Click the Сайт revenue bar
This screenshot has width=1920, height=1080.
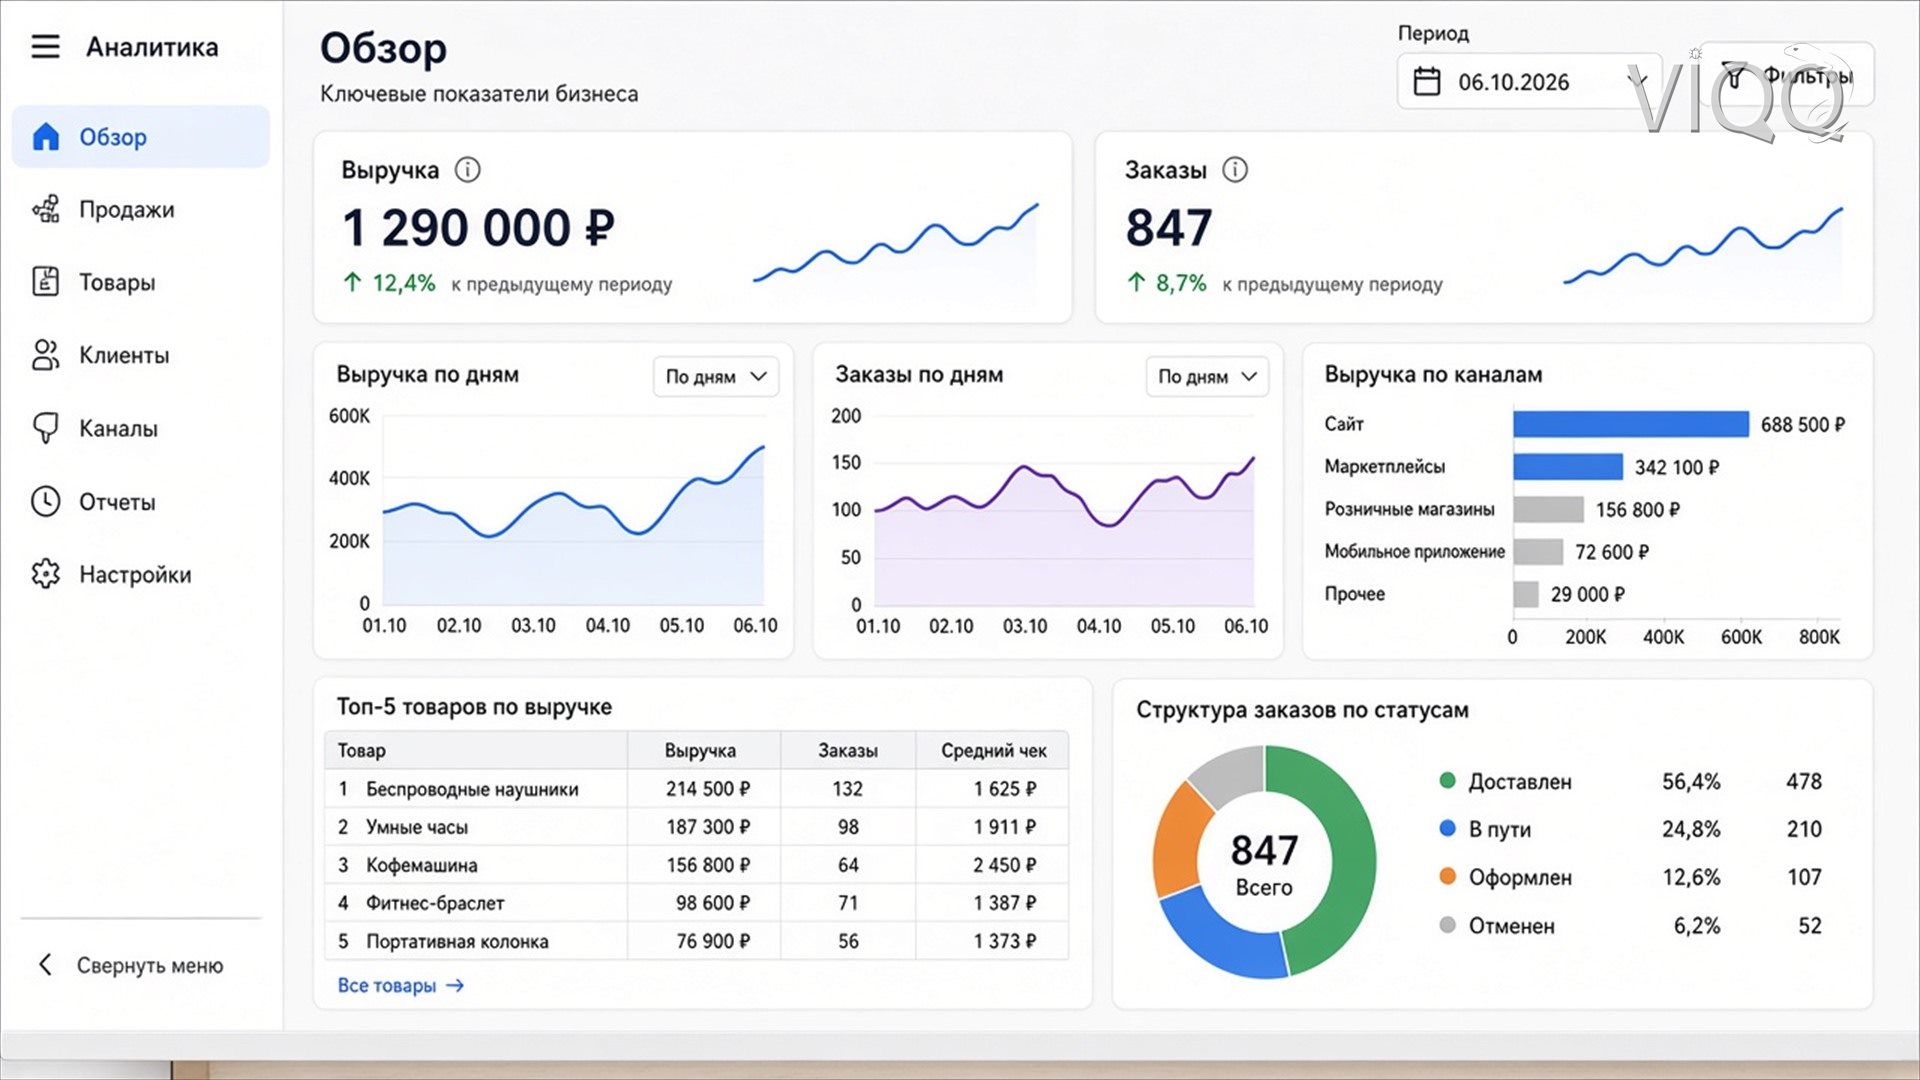(1631, 424)
